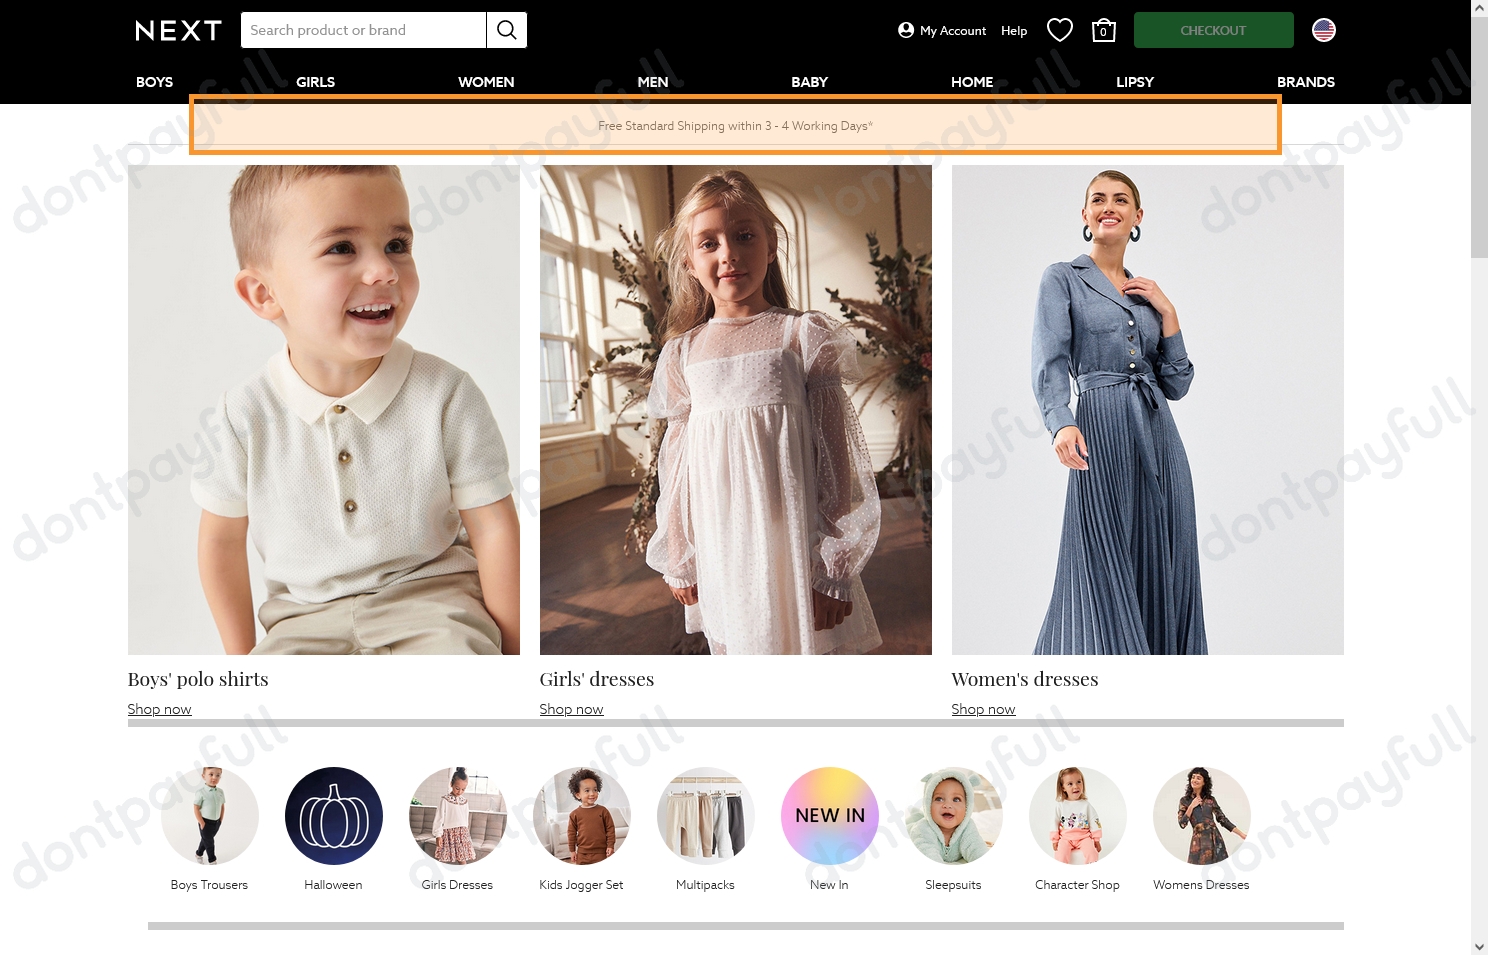
Task: Click the CHECKOUT button
Action: click(x=1213, y=30)
